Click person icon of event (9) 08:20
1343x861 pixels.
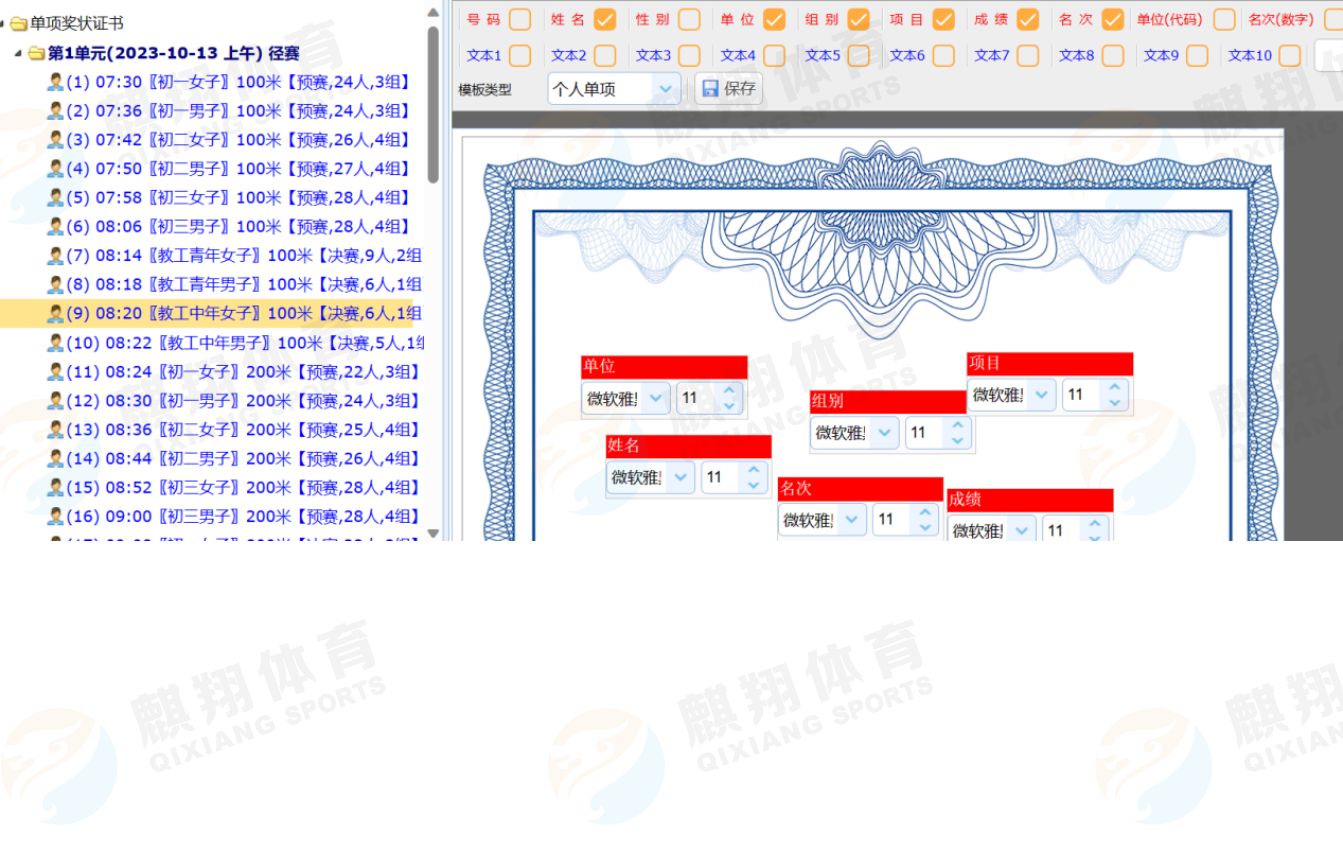55,313
